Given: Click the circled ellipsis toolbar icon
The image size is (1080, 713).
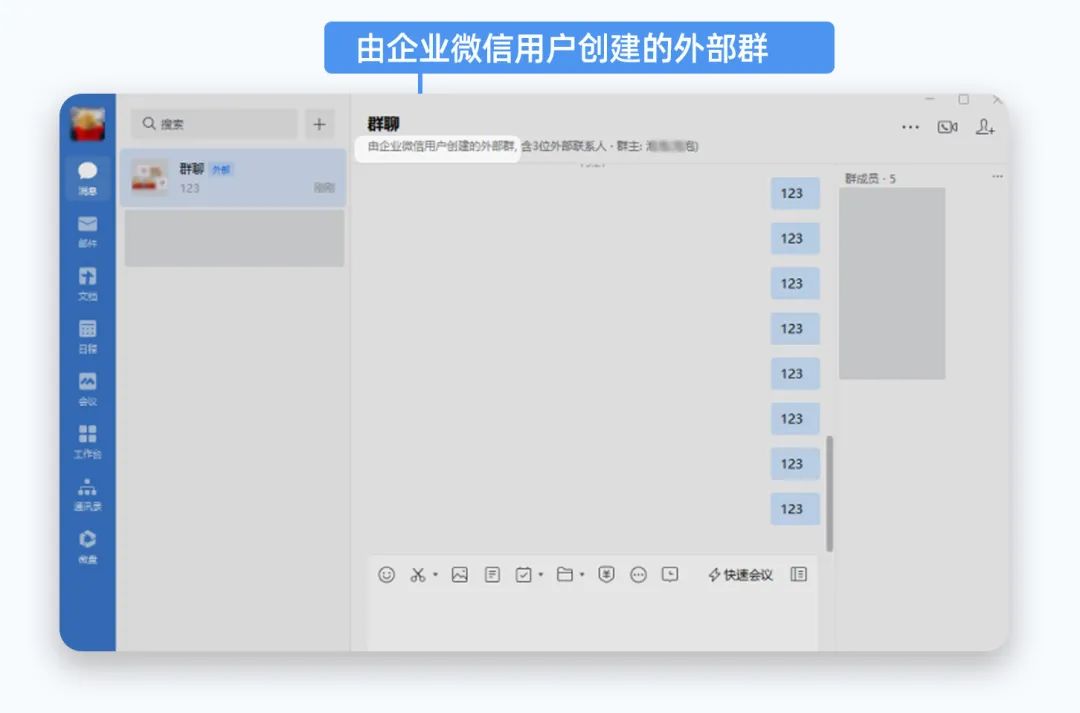Looking at the screenshot, I should pyautogui.click(x=638, y=575).
